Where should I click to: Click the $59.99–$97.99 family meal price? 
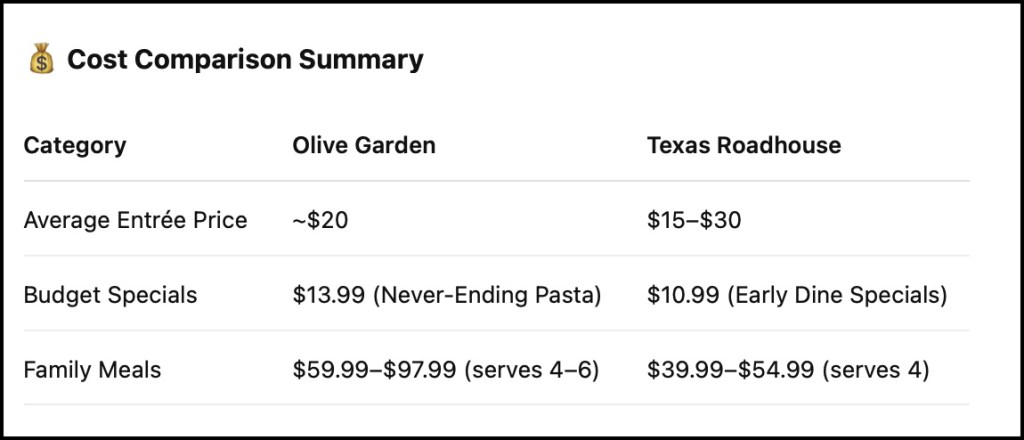coord(375,370)
